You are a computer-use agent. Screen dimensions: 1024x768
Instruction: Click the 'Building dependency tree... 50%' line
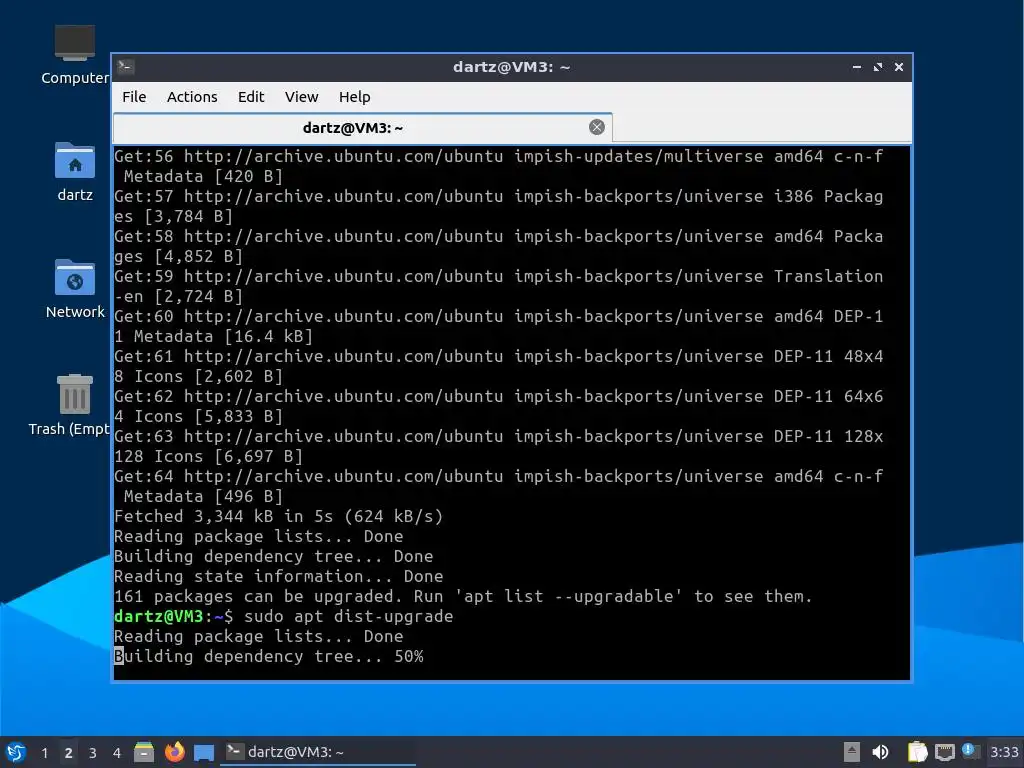click(x=268, y=656)
